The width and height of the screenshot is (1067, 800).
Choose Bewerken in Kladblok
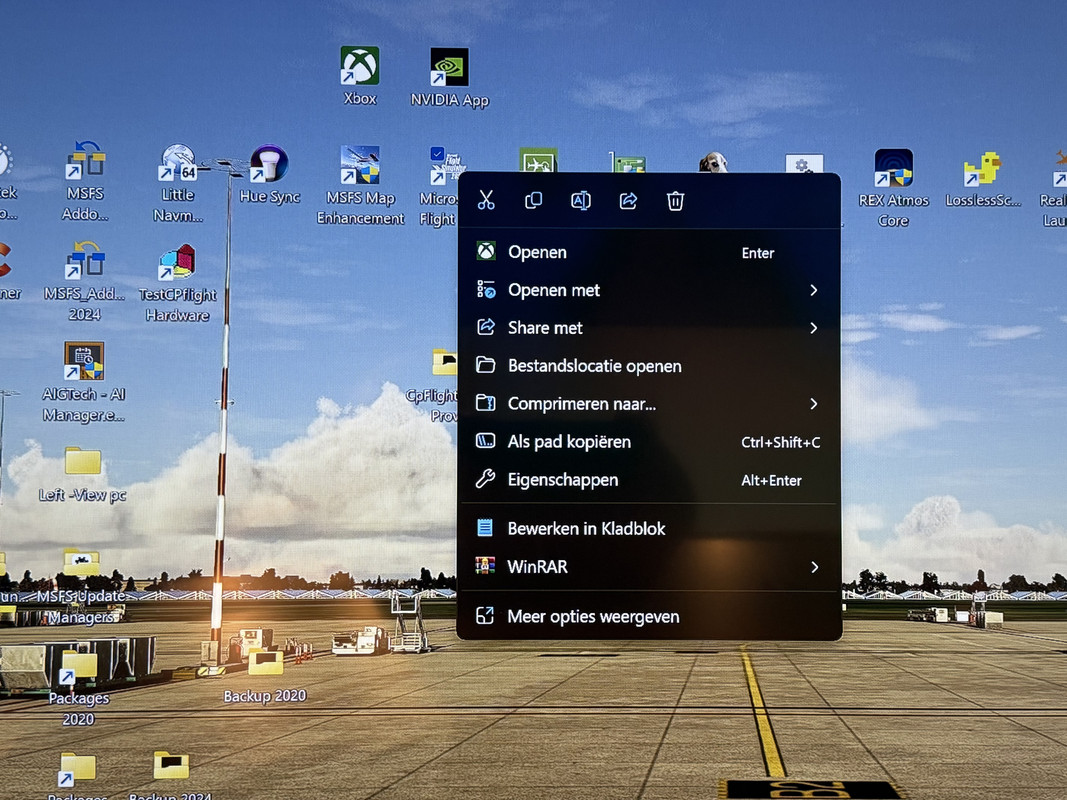click(649, 529)
